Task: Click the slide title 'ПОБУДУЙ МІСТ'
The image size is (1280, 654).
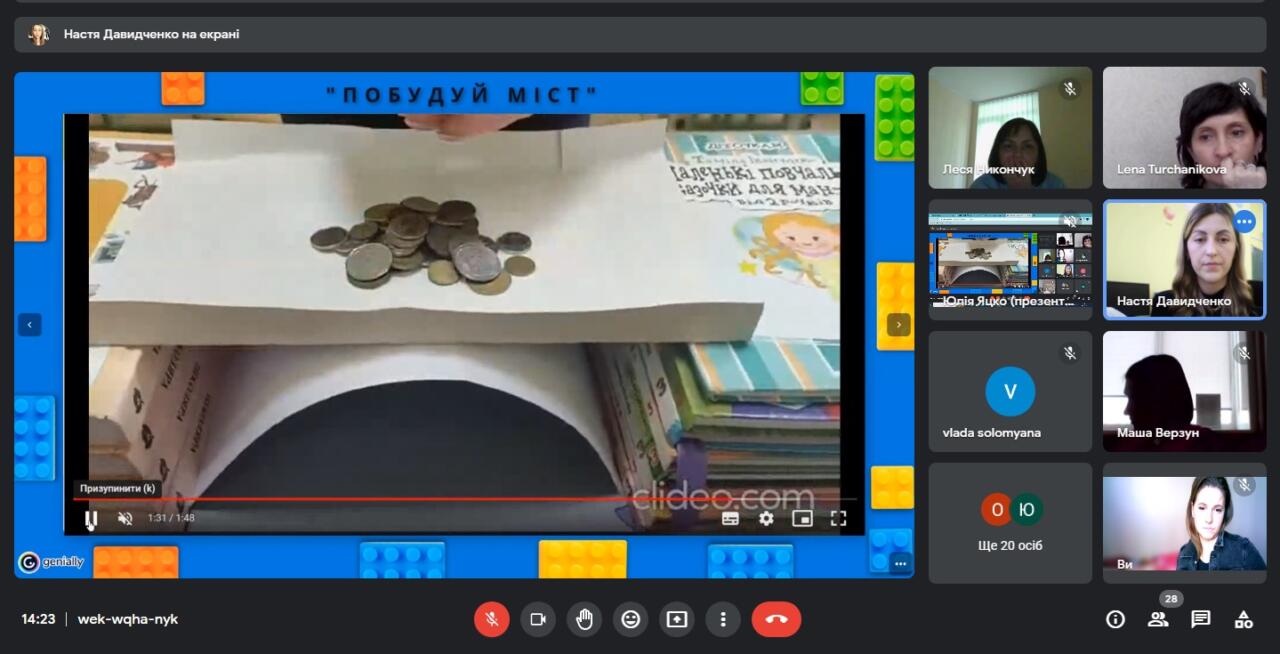Action: (462, 95)
